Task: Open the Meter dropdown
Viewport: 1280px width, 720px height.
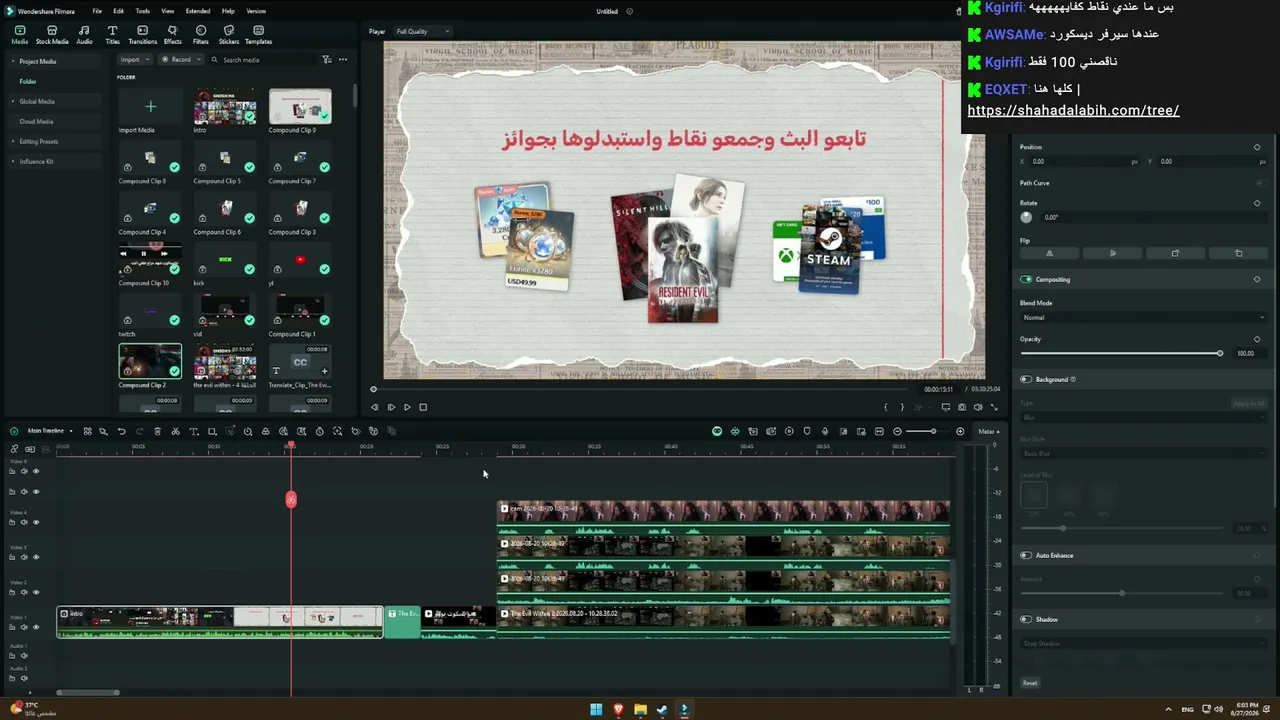Action: [x=989, y=431]
